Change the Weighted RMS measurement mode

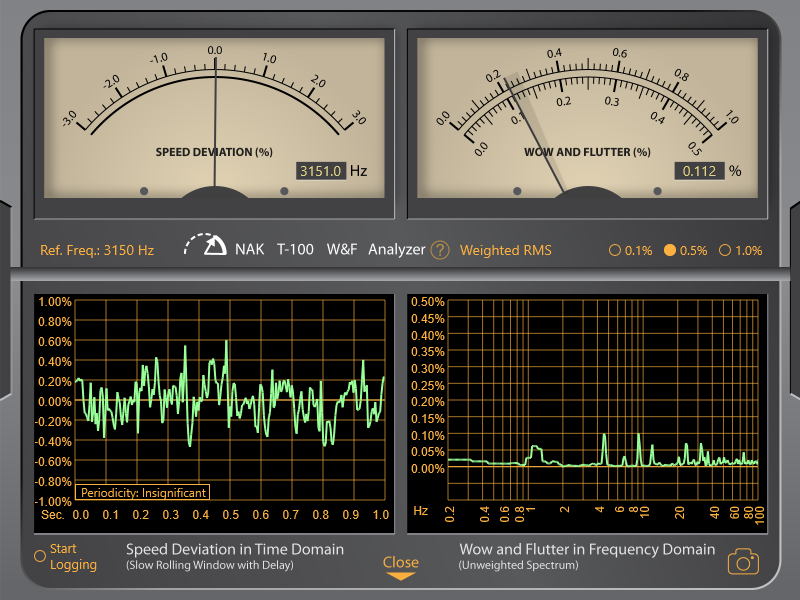(505, 250)
